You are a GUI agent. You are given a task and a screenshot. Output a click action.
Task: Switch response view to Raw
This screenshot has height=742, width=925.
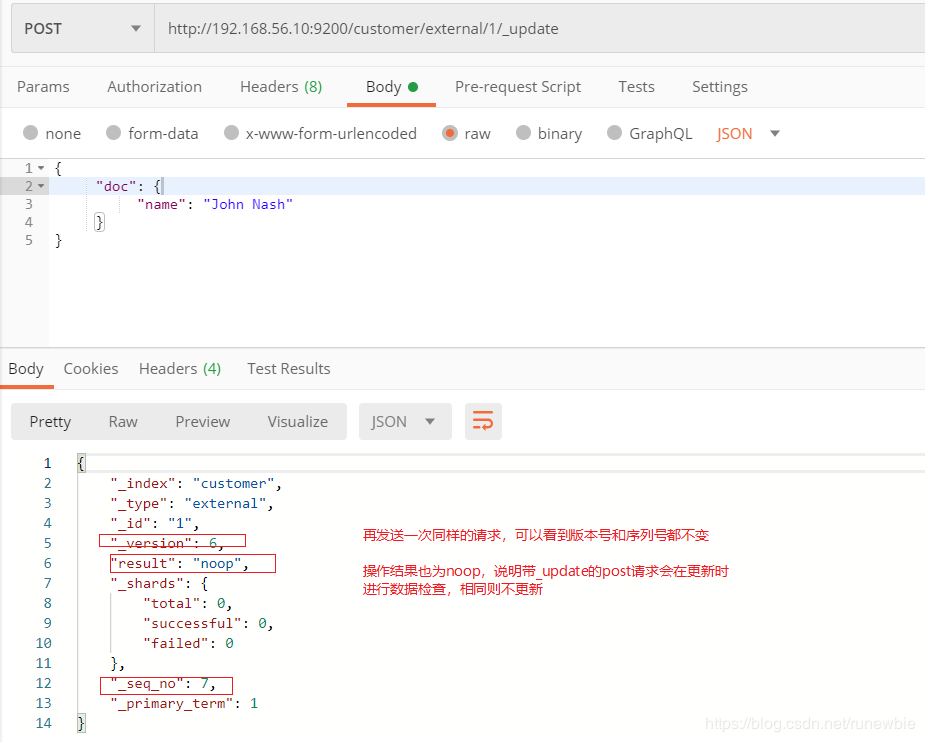(x=123, y=422)
